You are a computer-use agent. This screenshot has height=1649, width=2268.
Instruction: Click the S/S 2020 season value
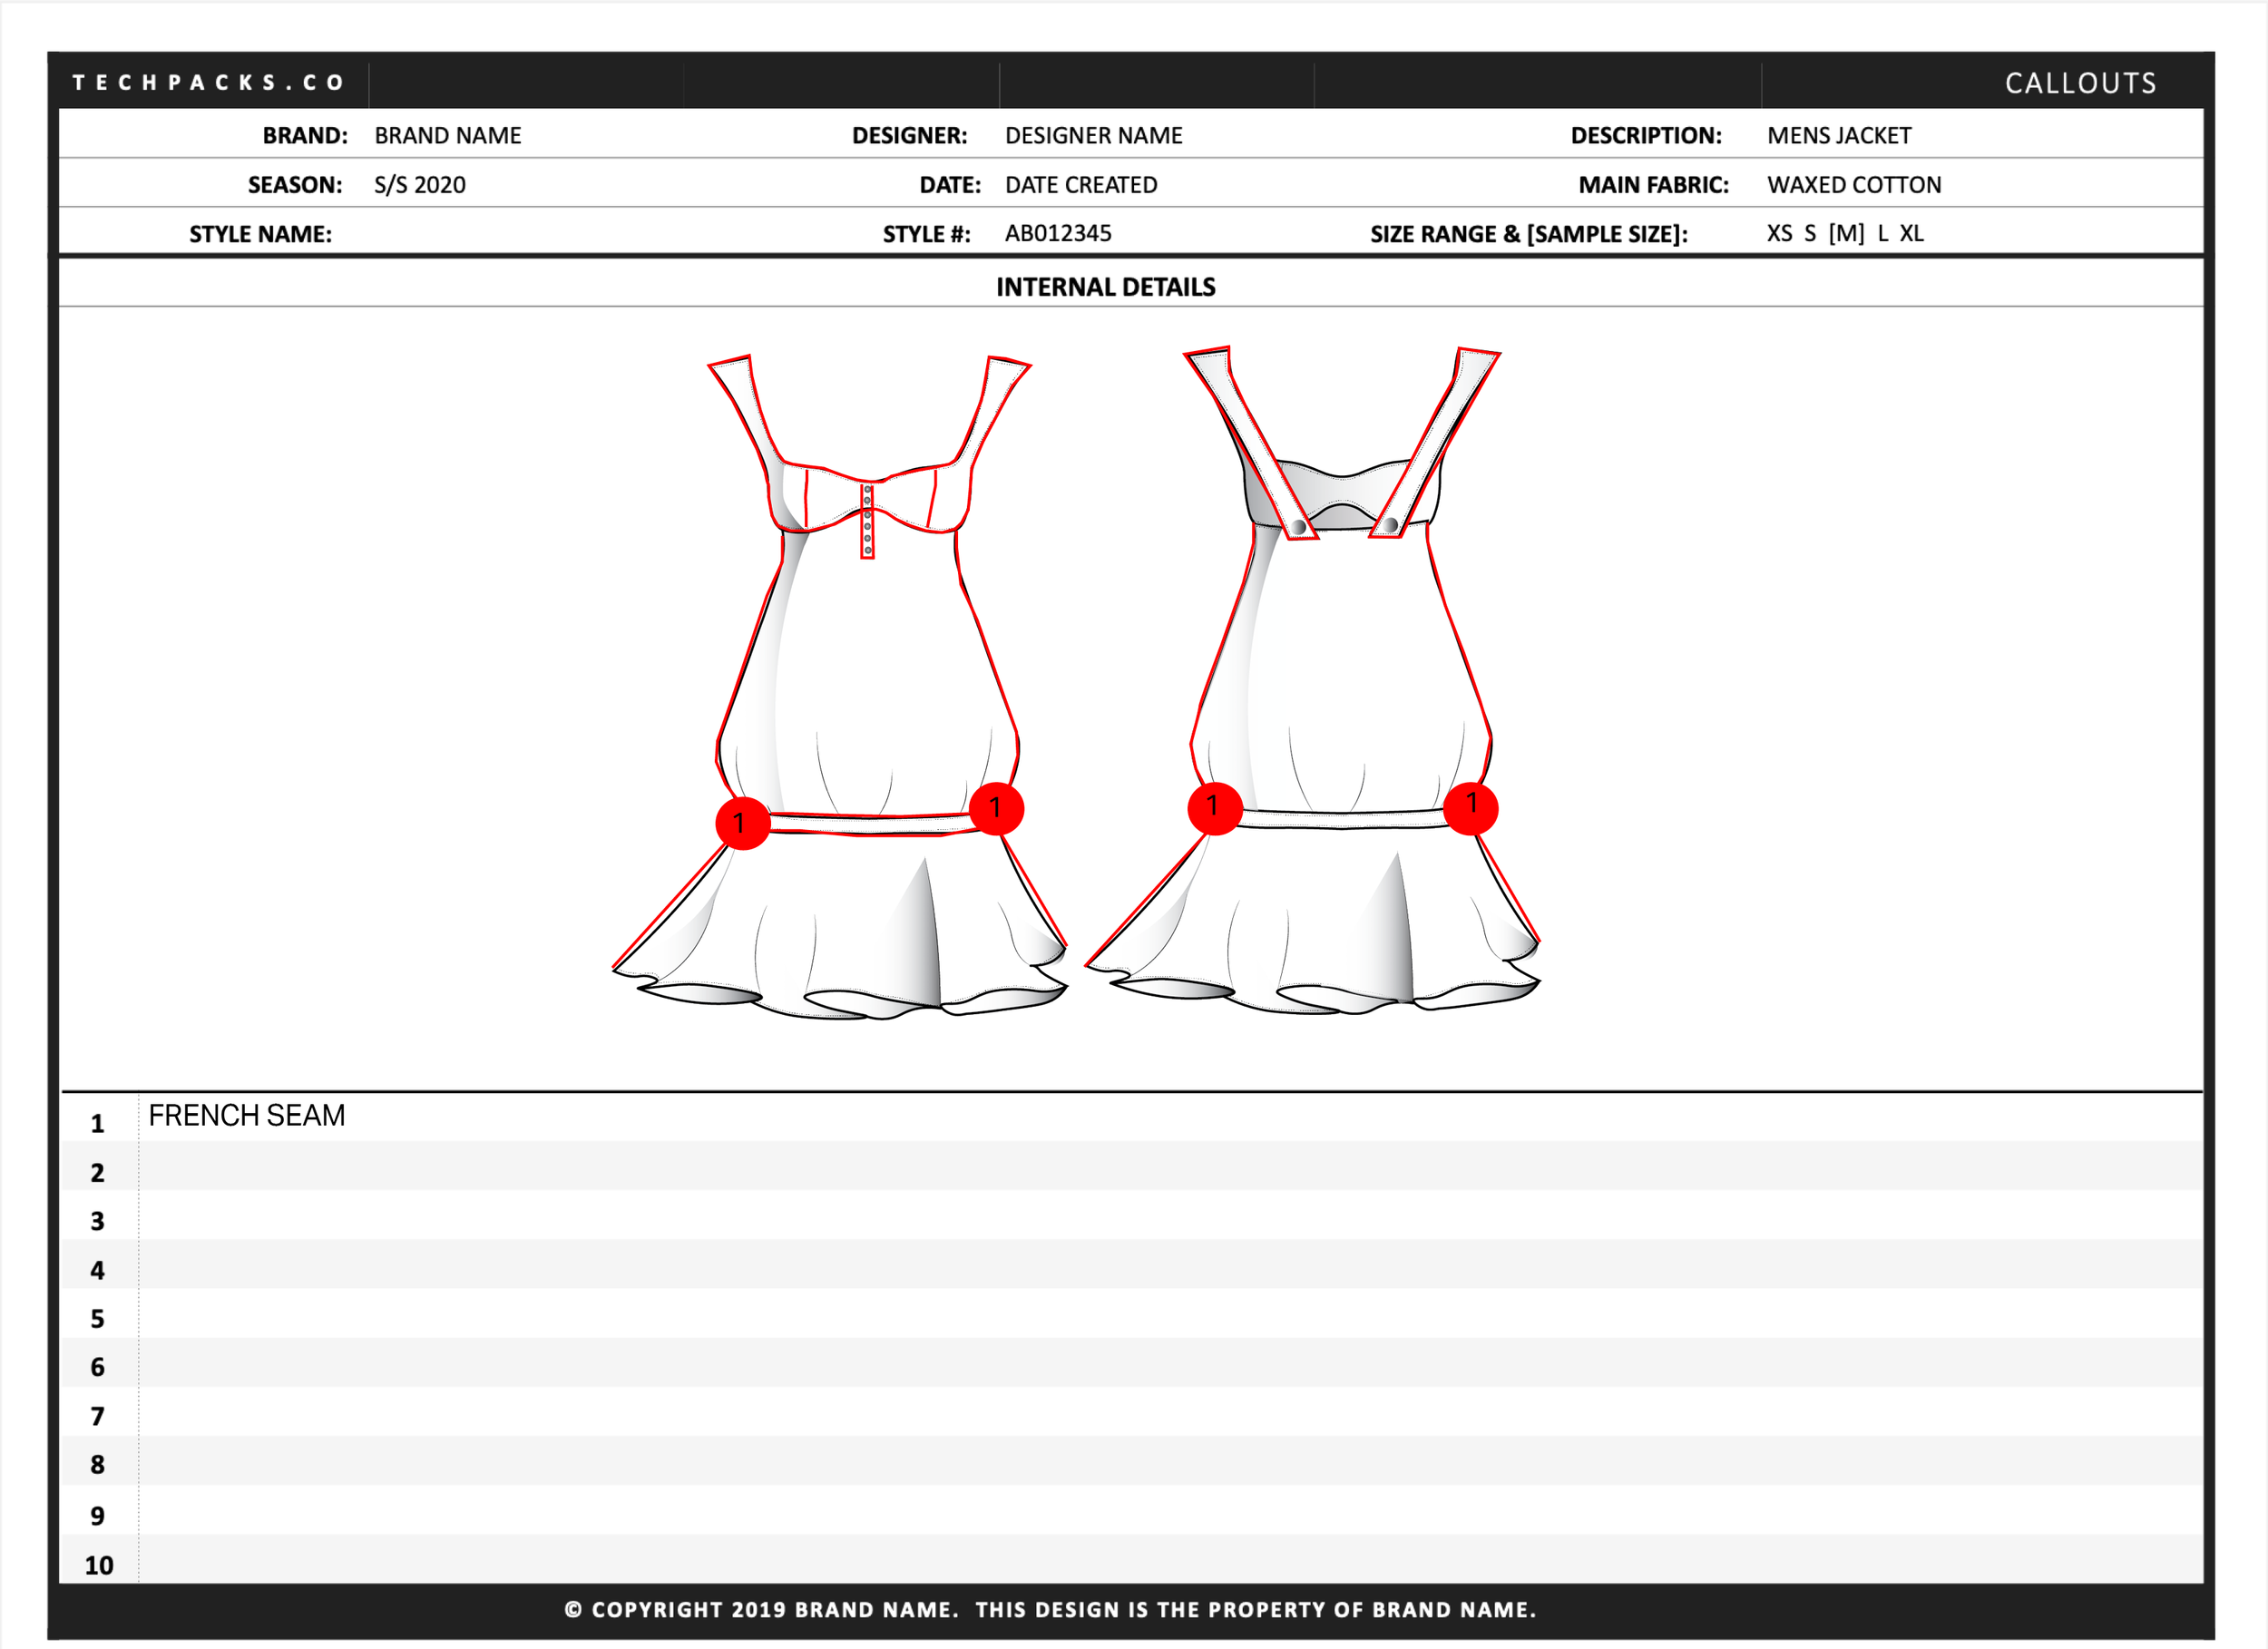pyautogui.click(x=419, y=185)
